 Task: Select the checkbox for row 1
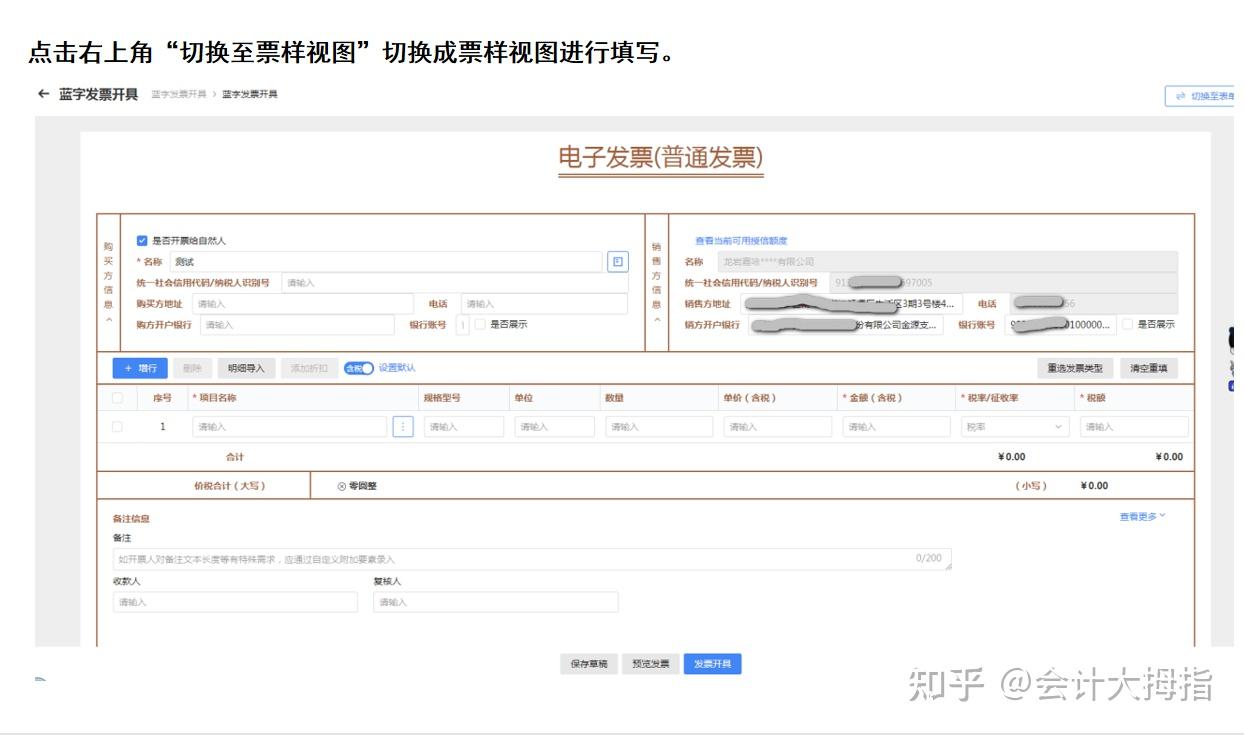point(117,427)
